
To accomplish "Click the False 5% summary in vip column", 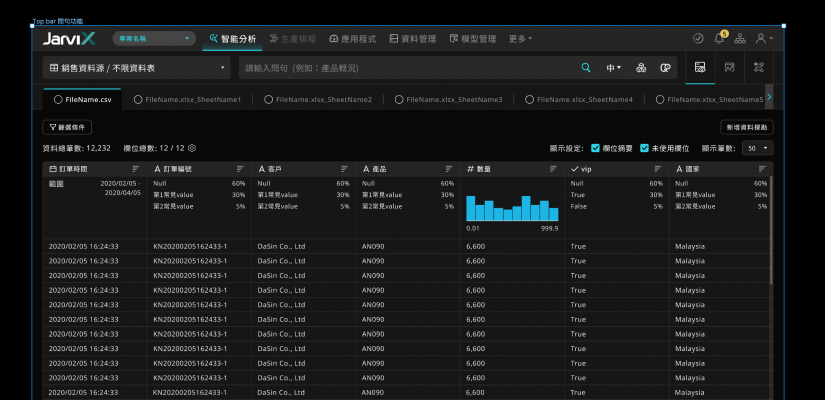I will point(617,206).
